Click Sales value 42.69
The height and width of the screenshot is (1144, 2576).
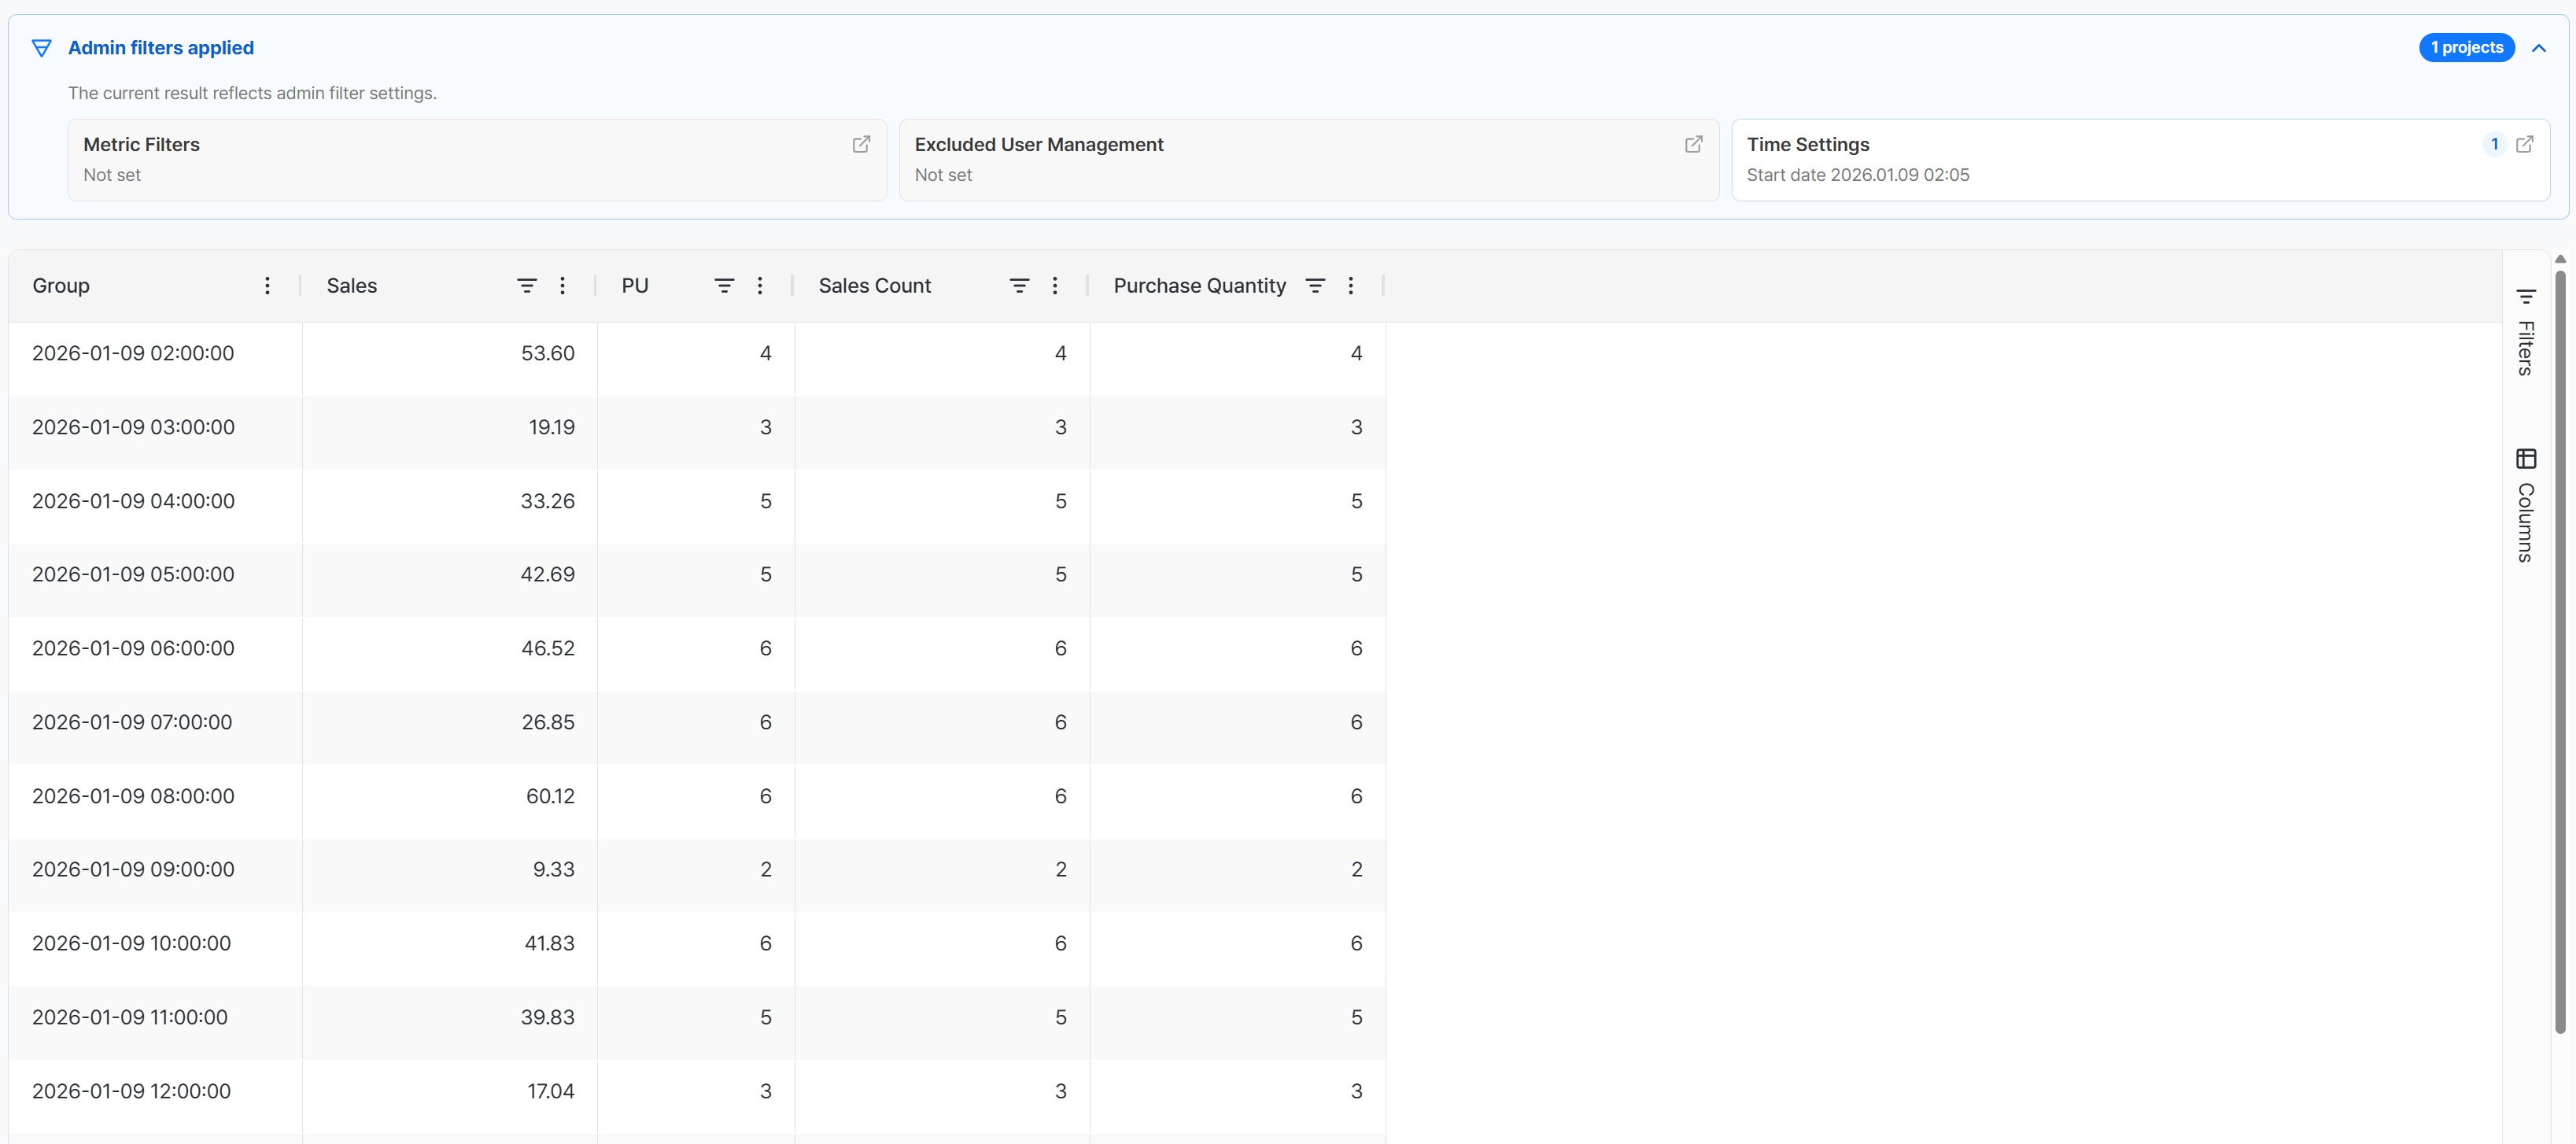tap(548, 575)
